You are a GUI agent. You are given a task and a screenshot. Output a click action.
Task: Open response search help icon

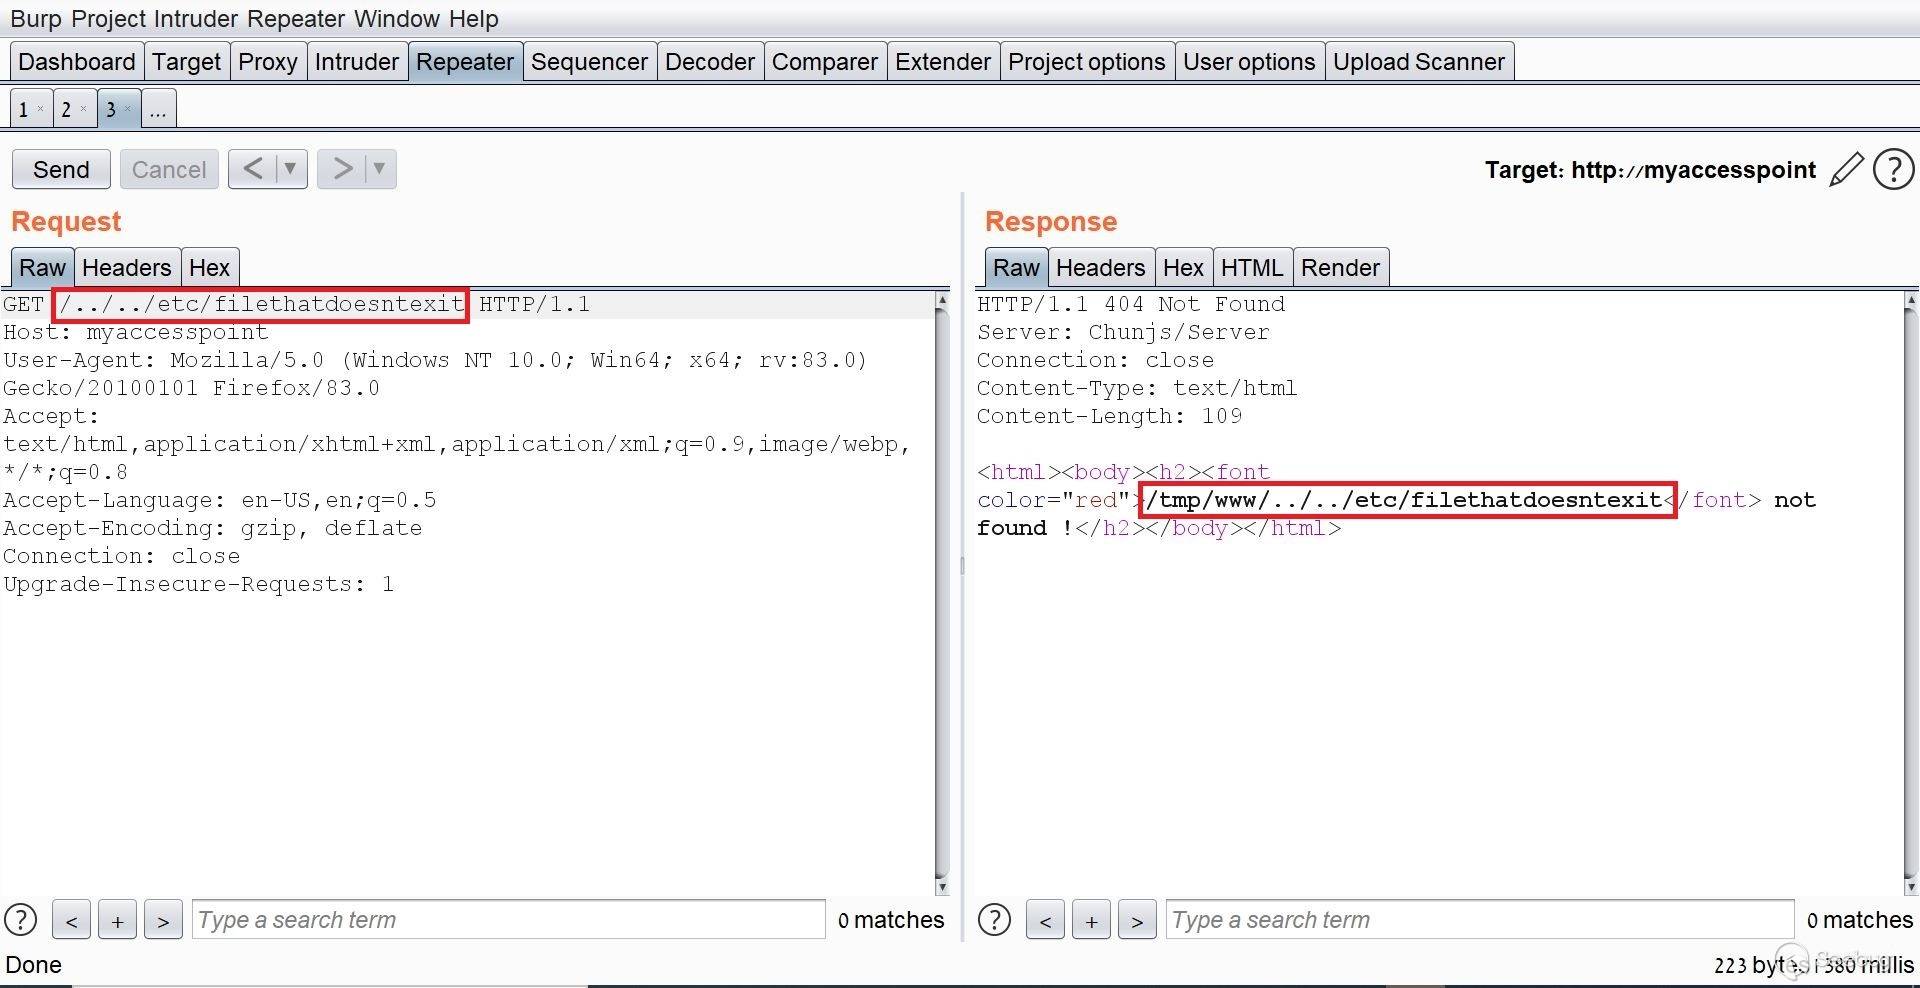(x=994, y=919)
